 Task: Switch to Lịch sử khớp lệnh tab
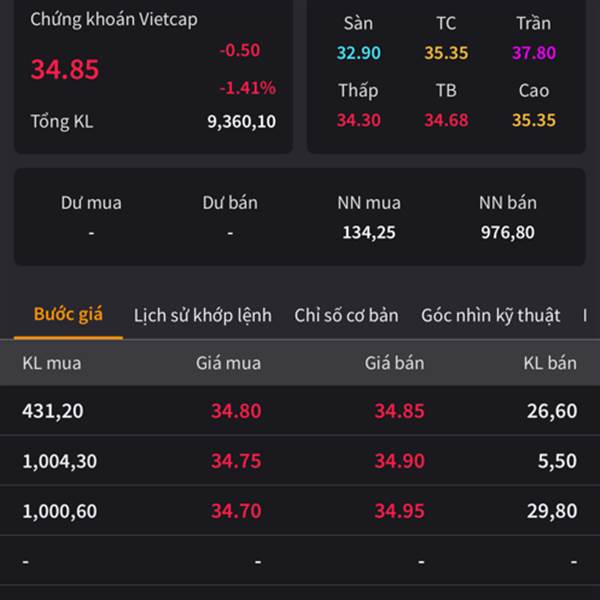[203, 316]
